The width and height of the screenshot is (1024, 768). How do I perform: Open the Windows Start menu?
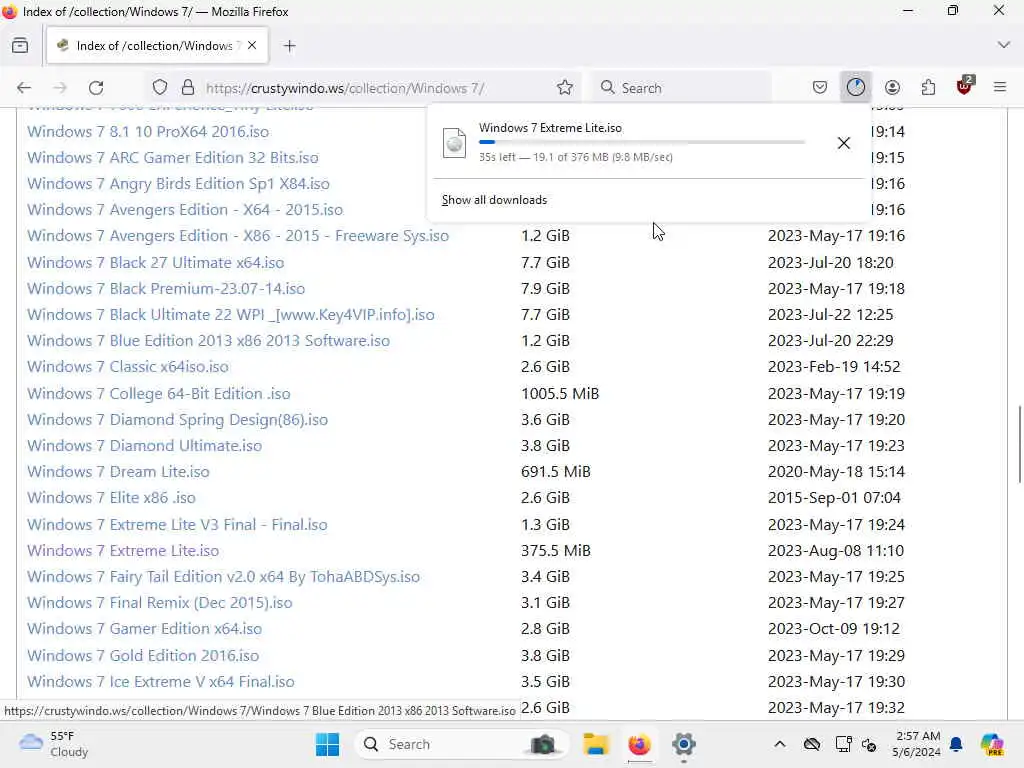[x=327, y=744]
